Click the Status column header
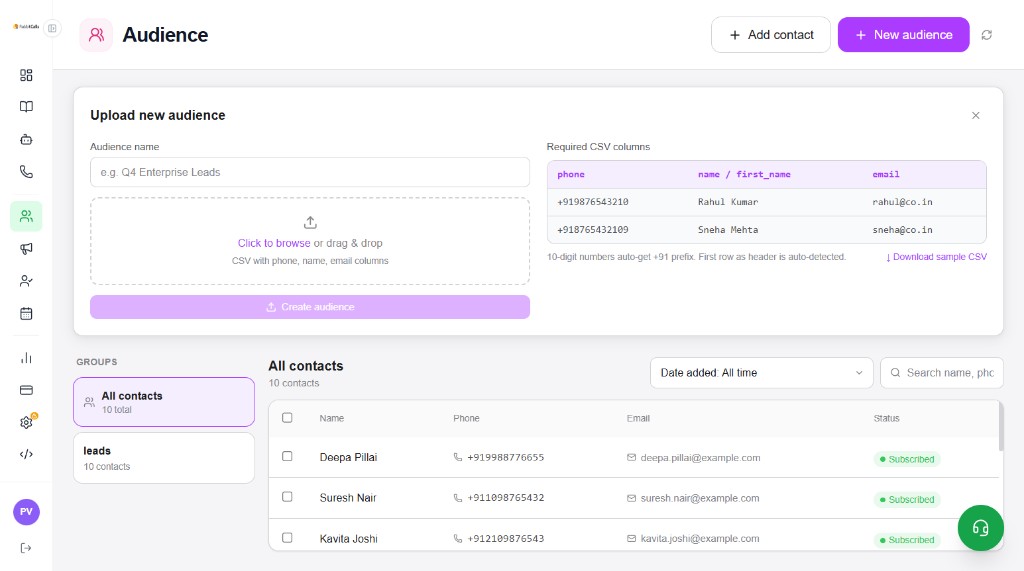Viewport: 1024px width, 571px height. [886, 418]
